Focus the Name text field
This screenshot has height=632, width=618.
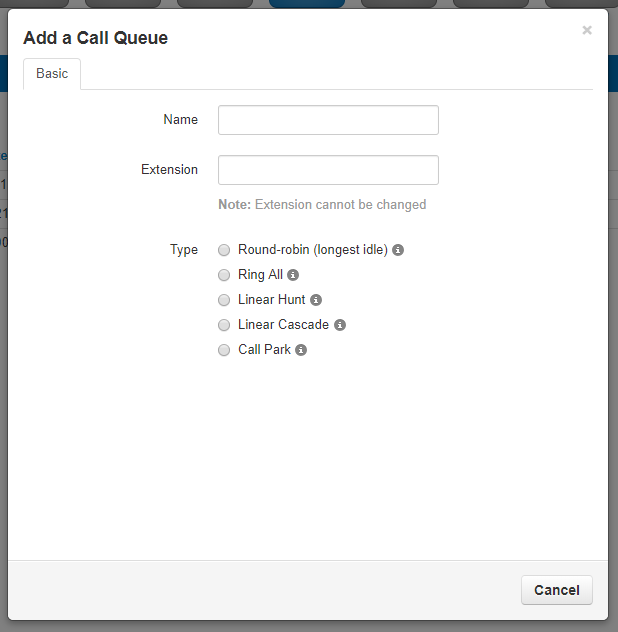click(x=328, y=120)
